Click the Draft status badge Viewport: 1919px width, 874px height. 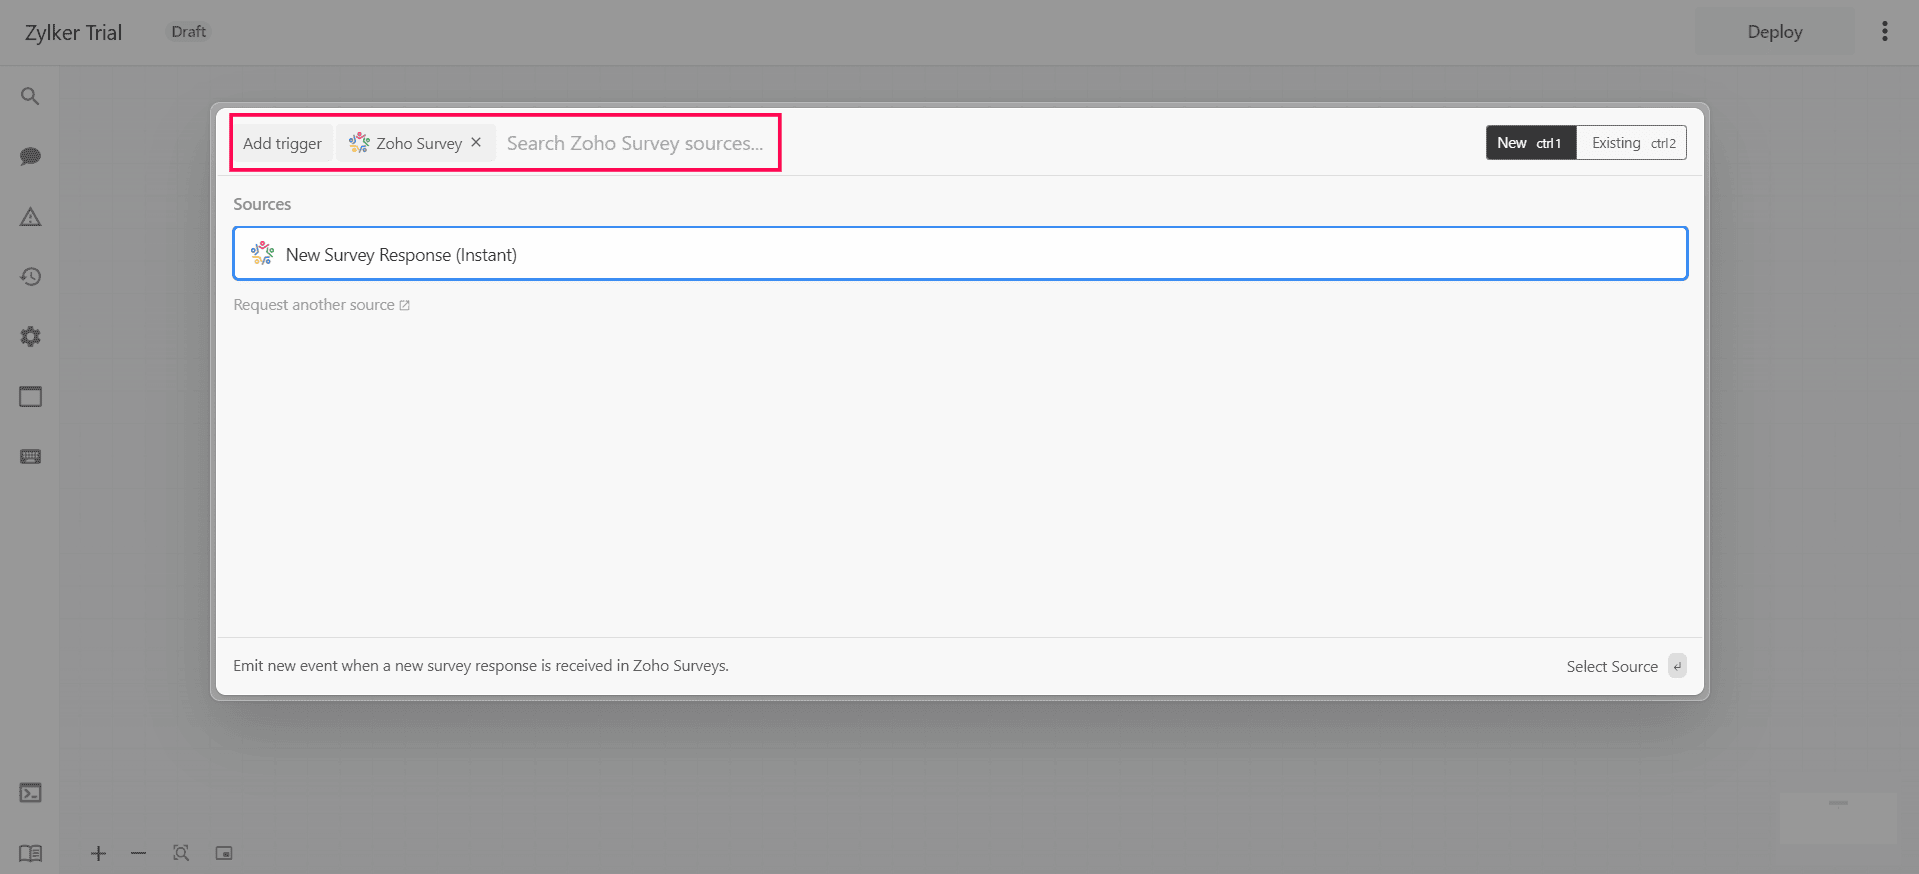click(188, 32)
